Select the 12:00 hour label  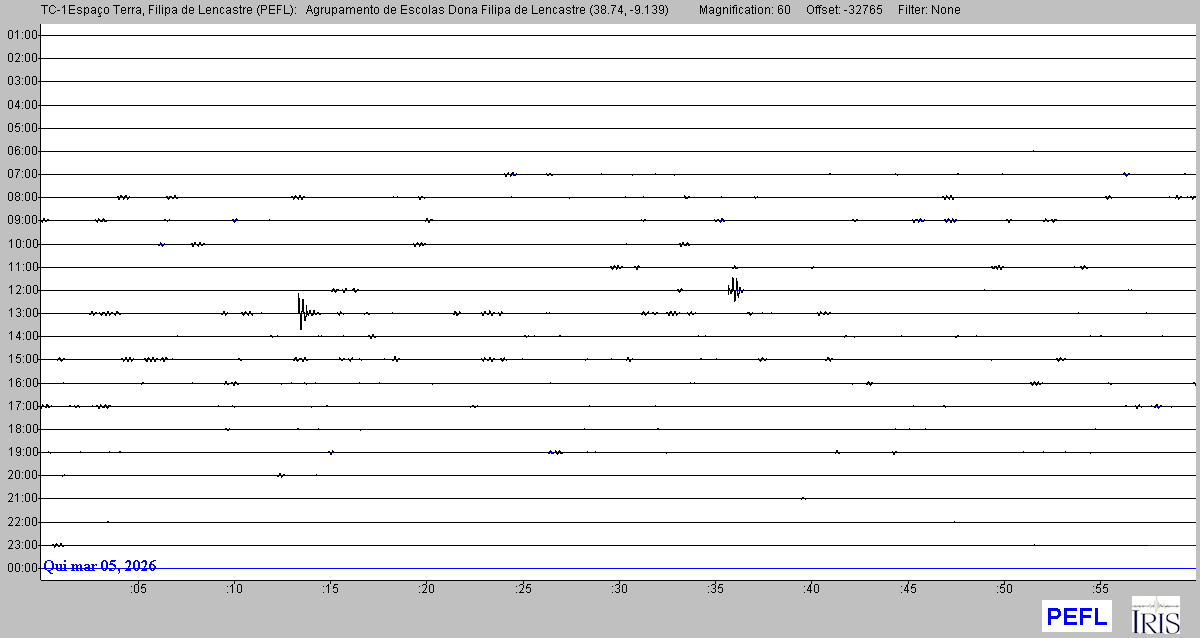pyautogui.click(x=21, y=290)
